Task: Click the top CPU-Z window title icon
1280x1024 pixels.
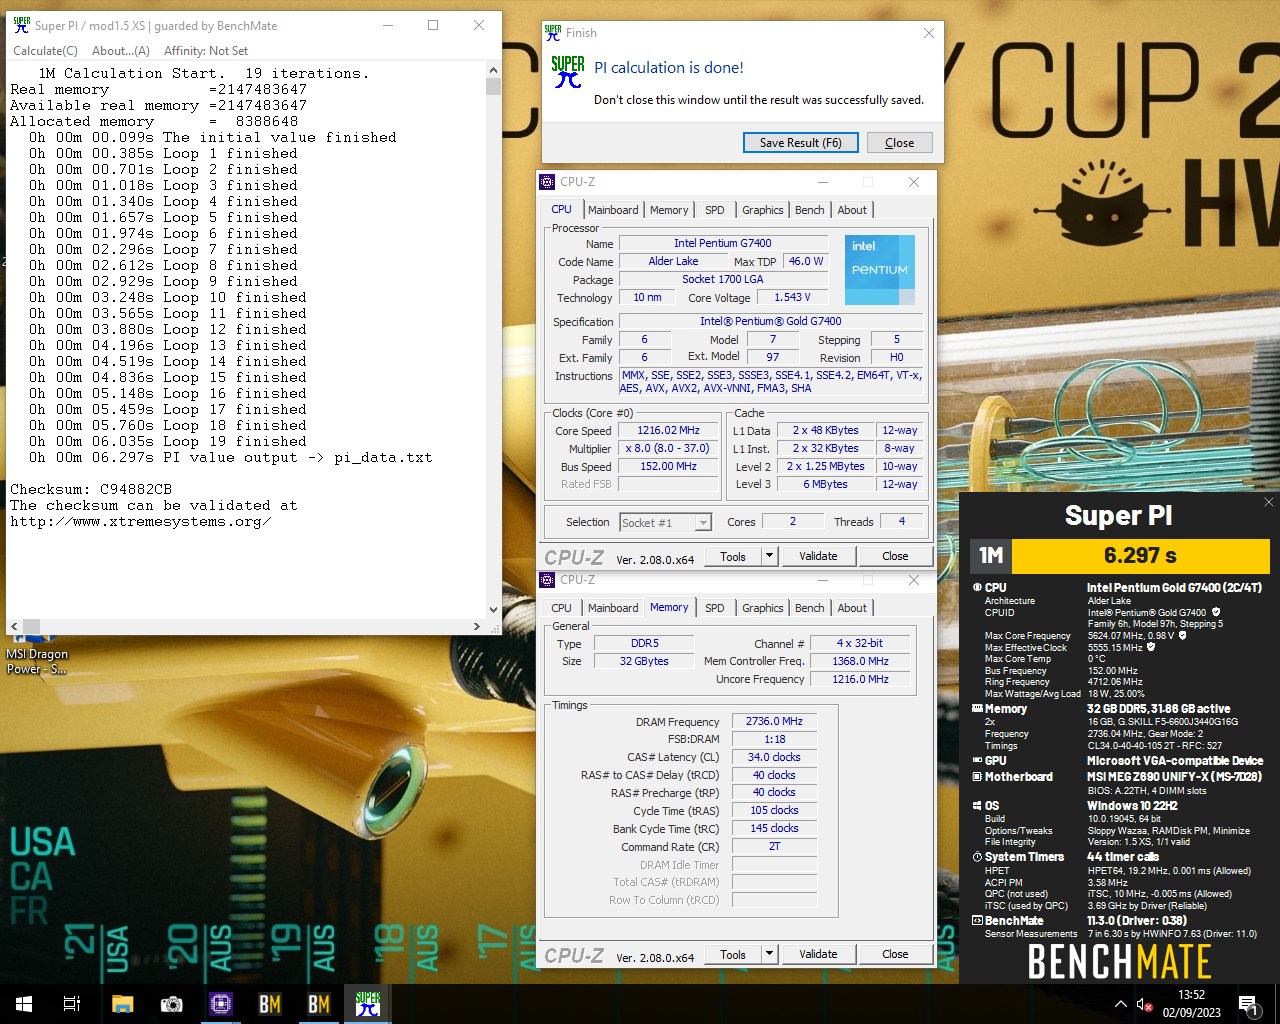Action: [x=547, y=182]
